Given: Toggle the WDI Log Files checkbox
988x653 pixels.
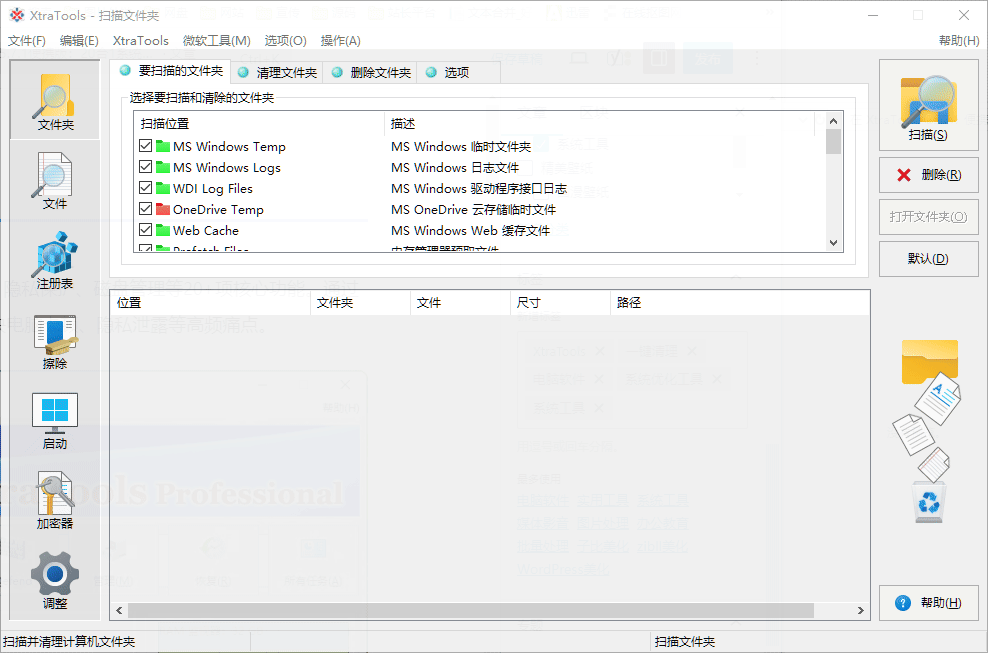Looking at the screenshot, I should click(x=146, y=188).
